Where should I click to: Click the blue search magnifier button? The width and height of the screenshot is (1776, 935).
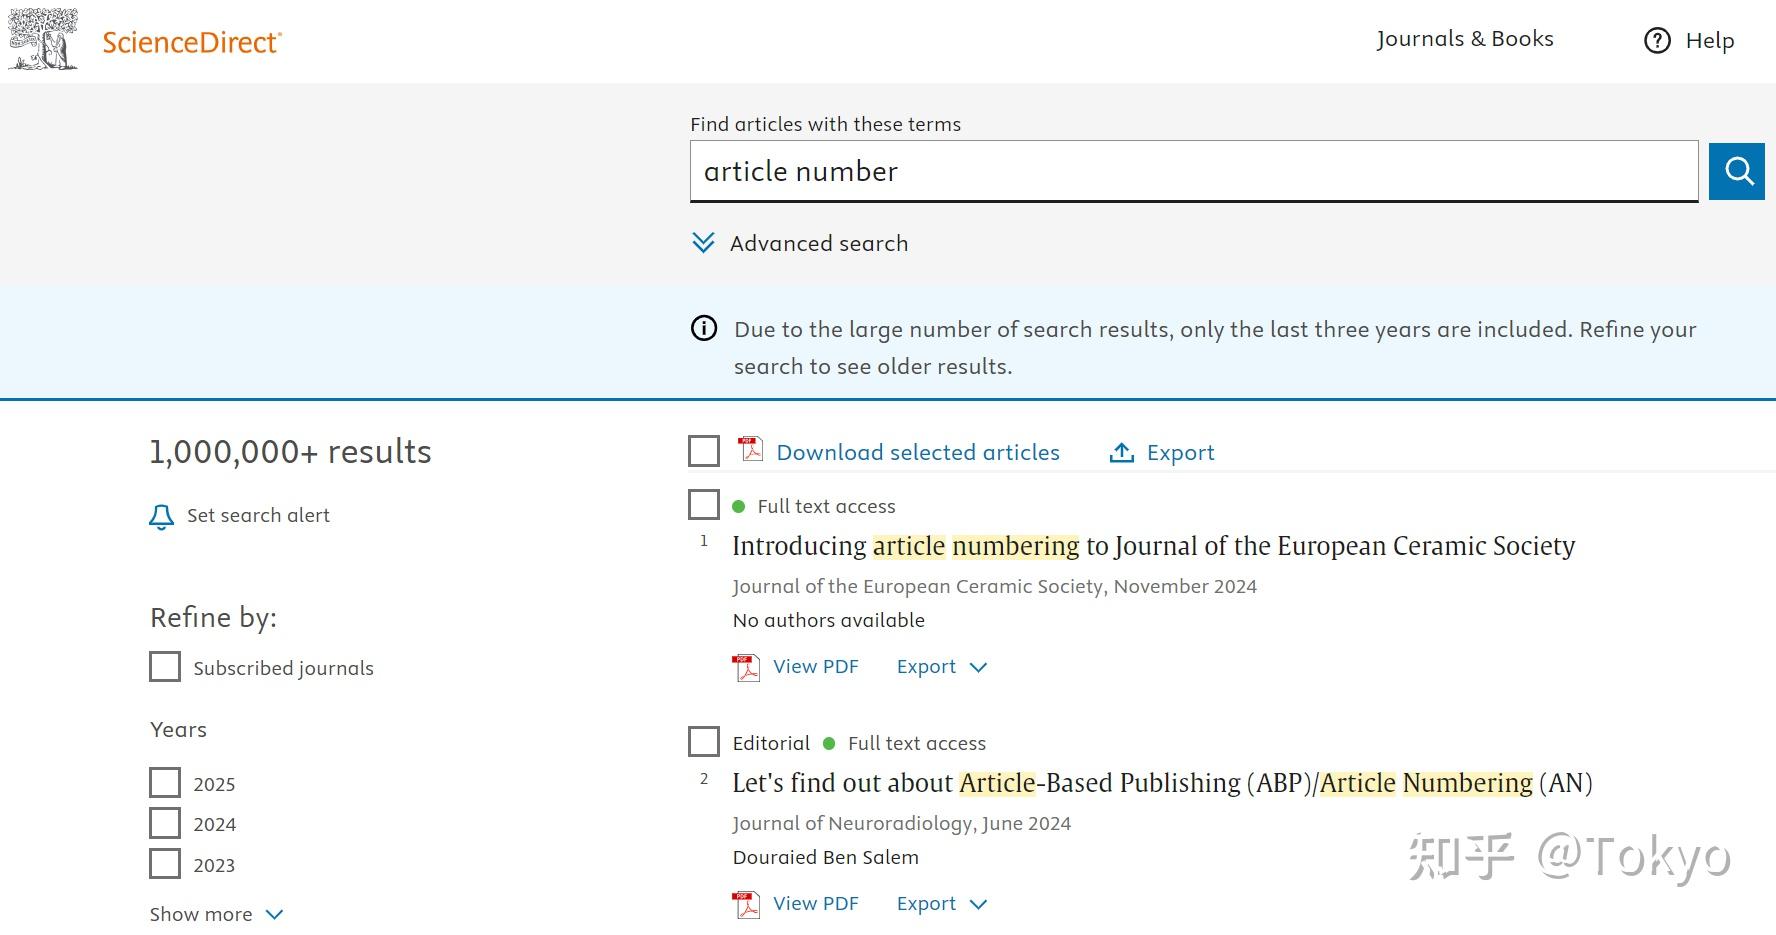(1737, 171)
